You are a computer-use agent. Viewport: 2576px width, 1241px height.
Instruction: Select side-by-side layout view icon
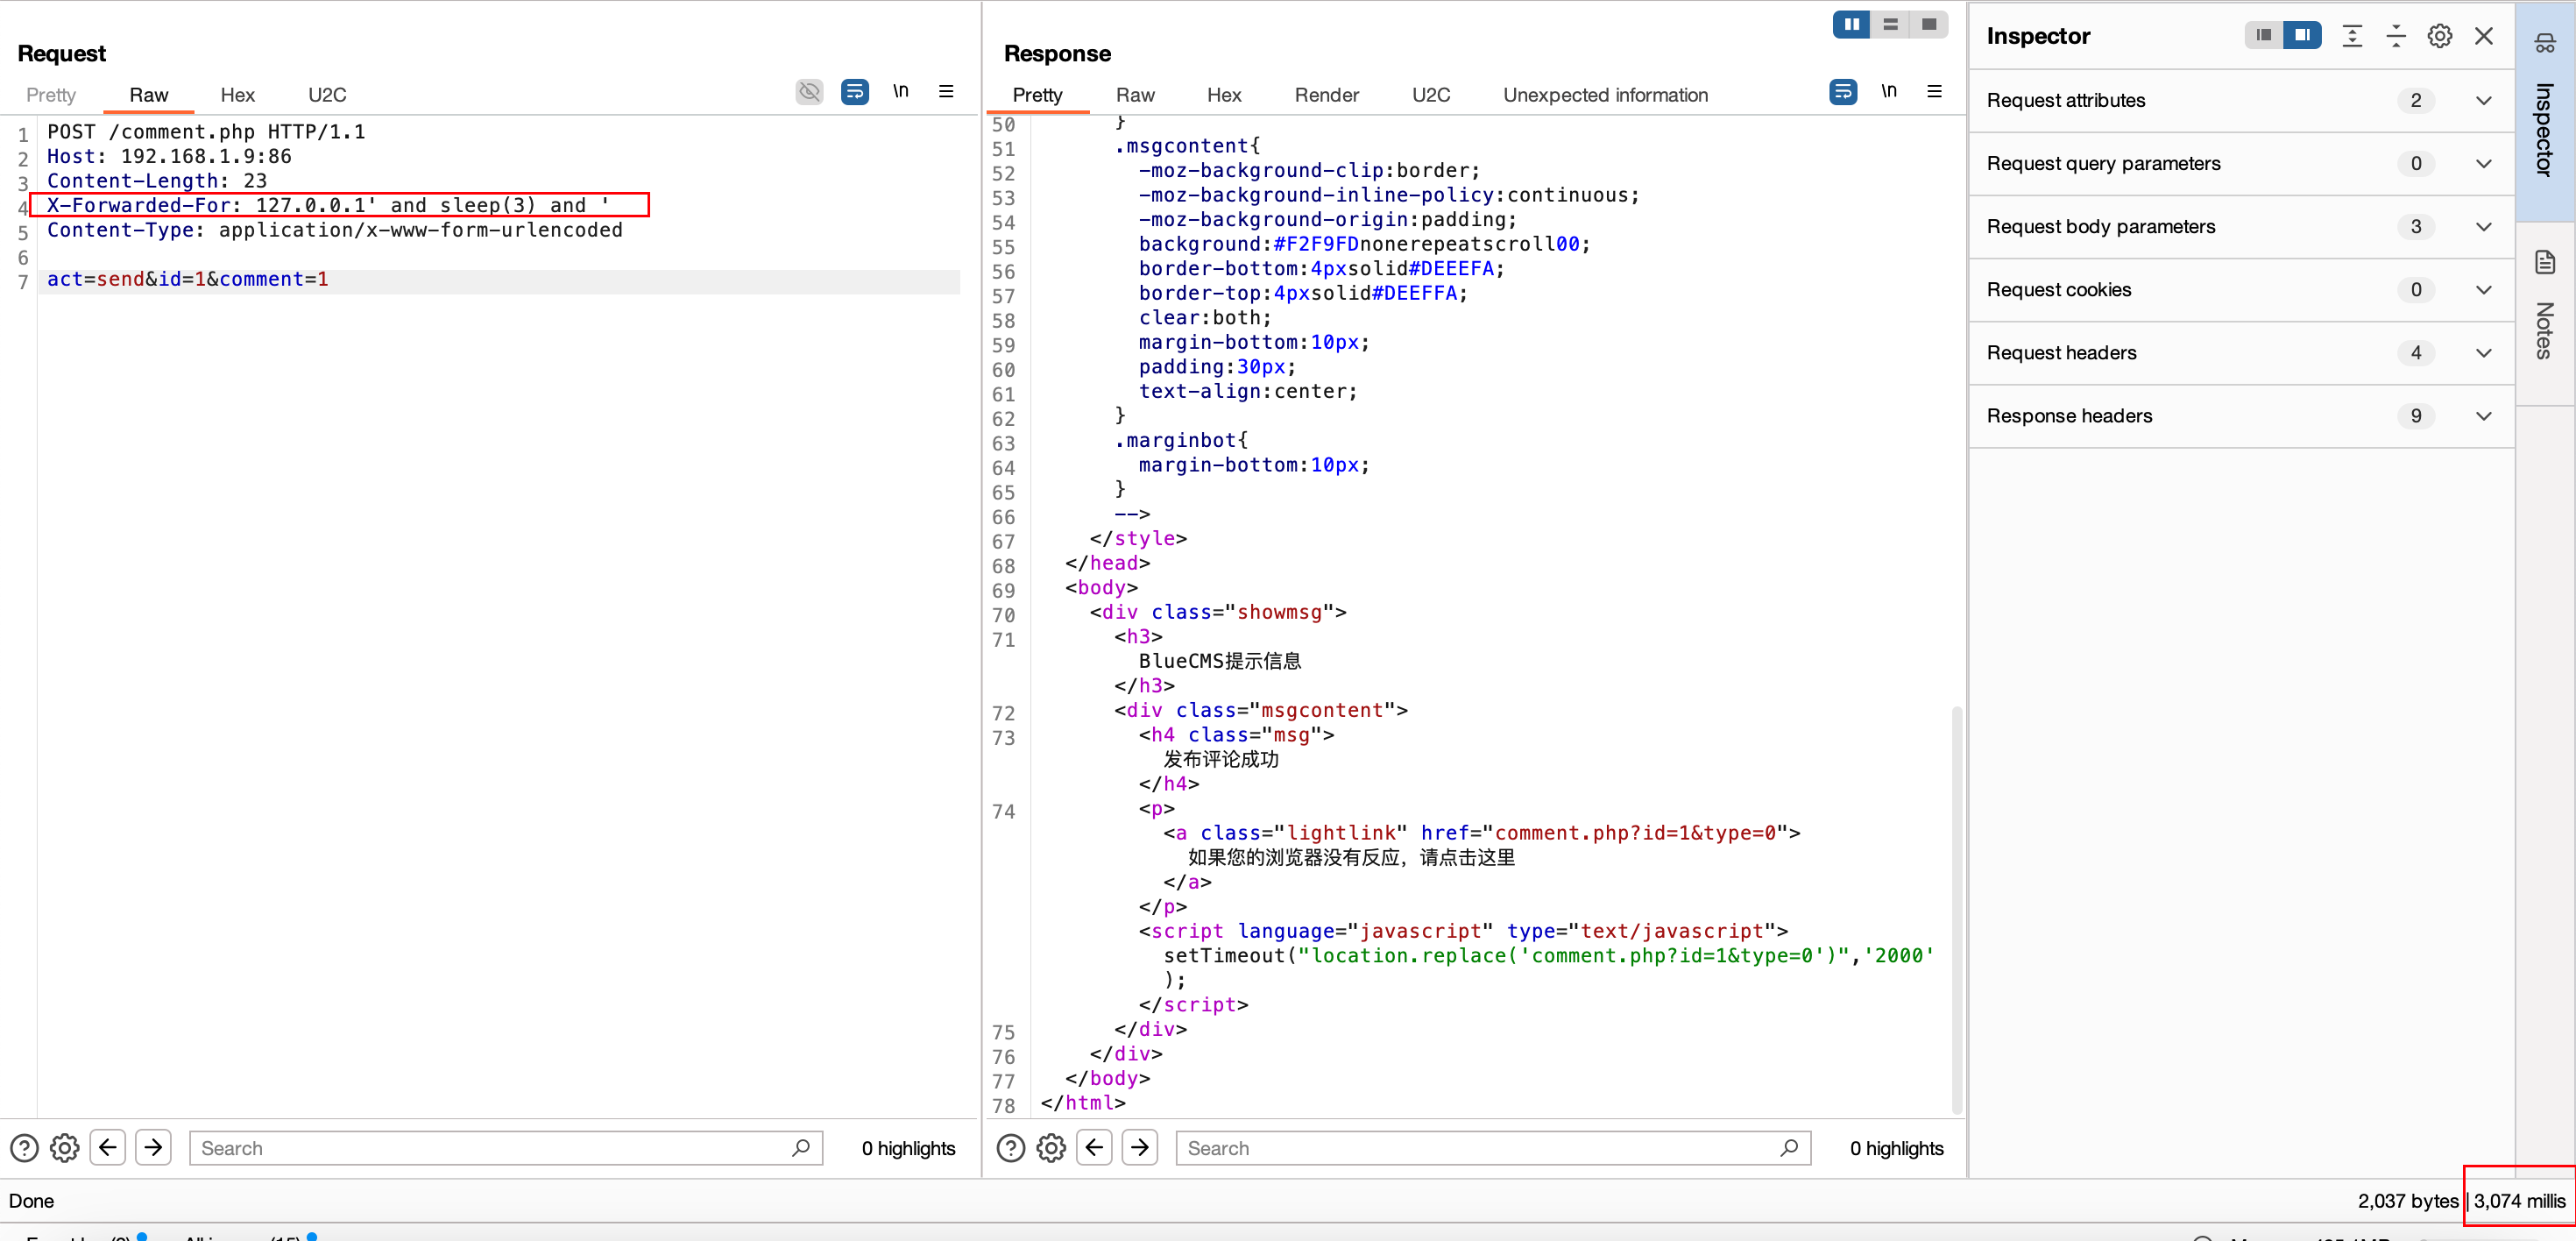[1851, 24]
